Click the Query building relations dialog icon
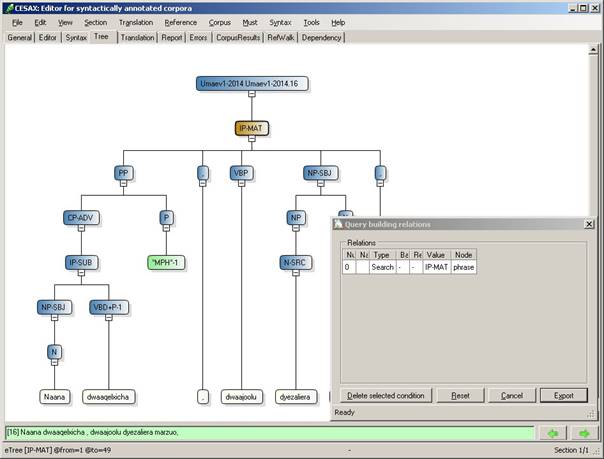Screen dimensions: 604x459 338,224
